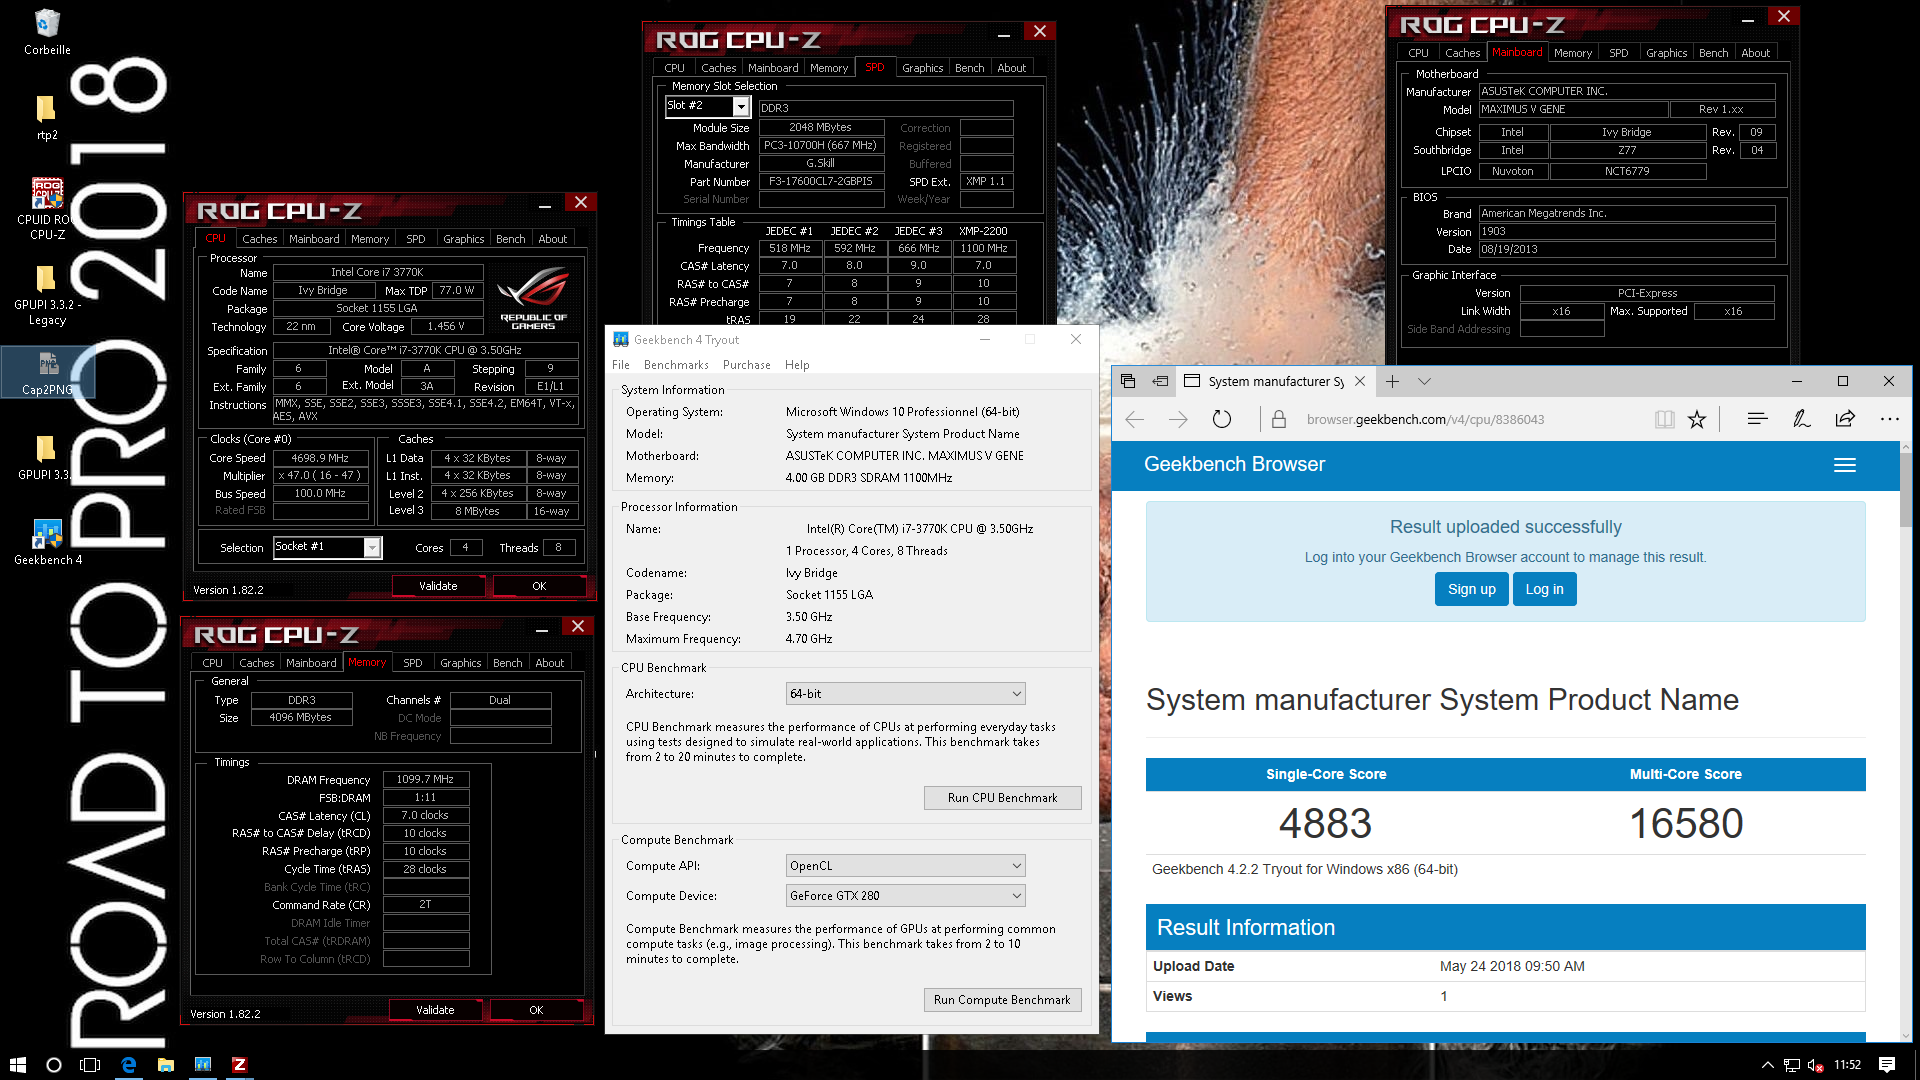The image size is (1920, 1080).
Task: Open the About tab in Memory window
Action: click(549, 663)
